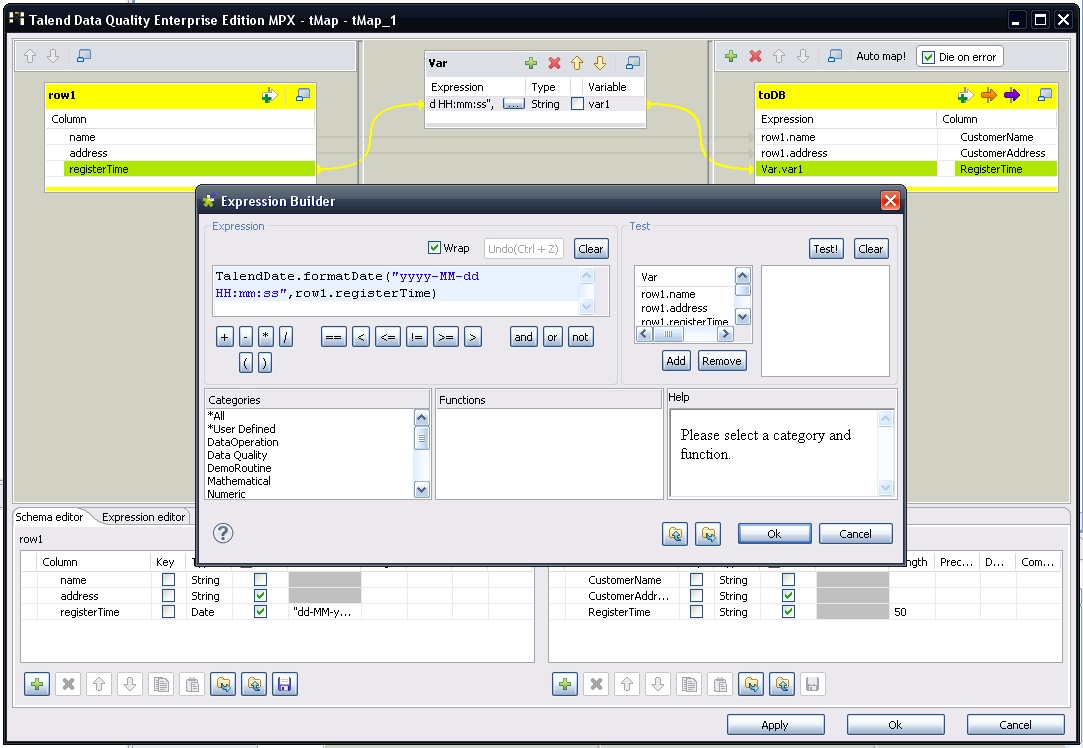Click green plus add column icon under row1 schema
This screenshot has height=748, width=1083.
37,684
